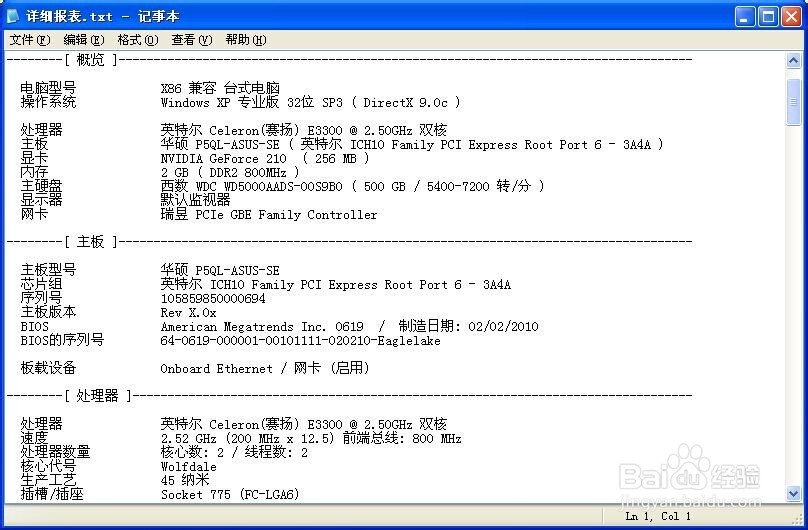Maximize the Notepad window
Viewport: 808px width, 530px height.
[x=768, y=17]
